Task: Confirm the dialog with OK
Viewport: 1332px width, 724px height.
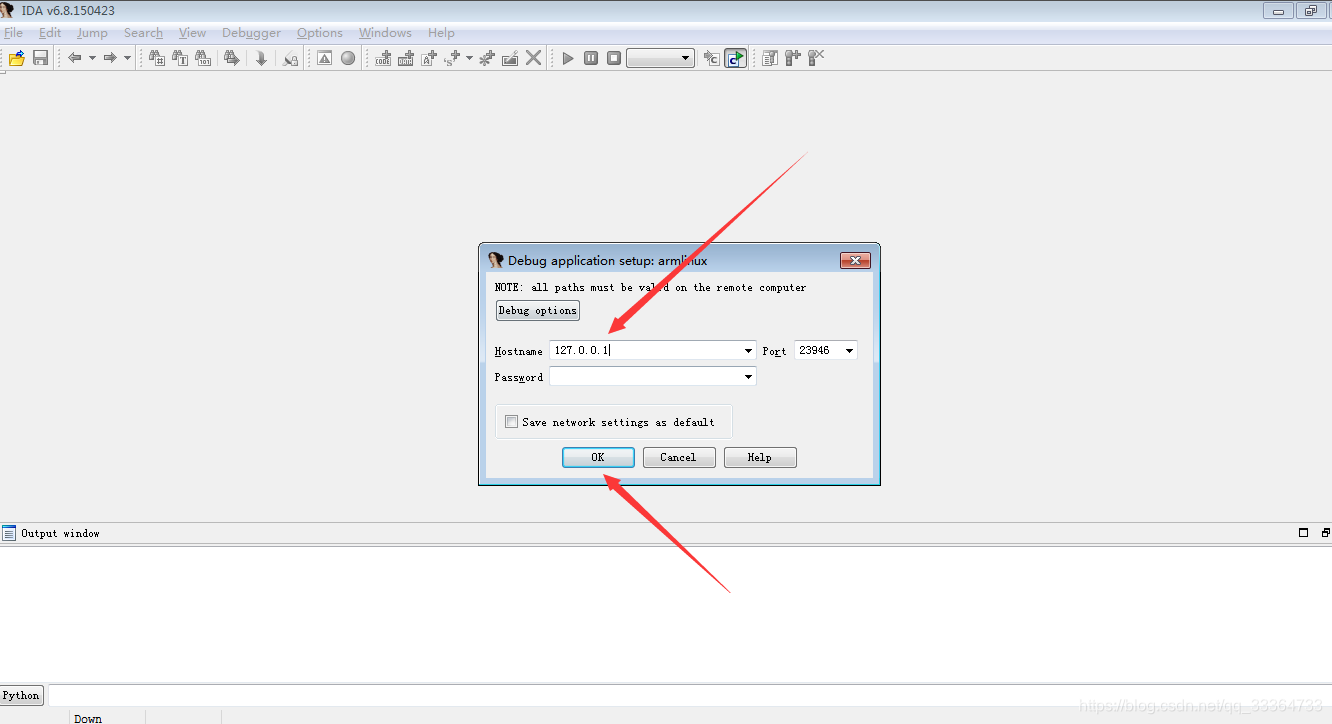Action: 598,457
